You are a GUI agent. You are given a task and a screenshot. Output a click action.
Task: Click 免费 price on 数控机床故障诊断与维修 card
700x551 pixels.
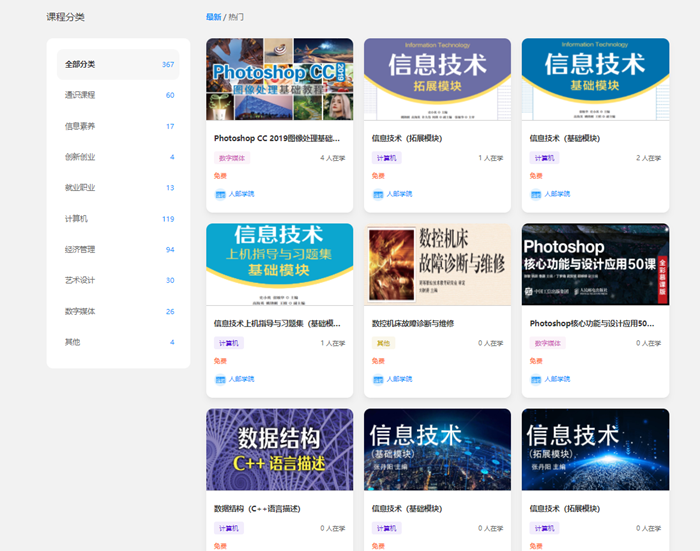[378, 361]
